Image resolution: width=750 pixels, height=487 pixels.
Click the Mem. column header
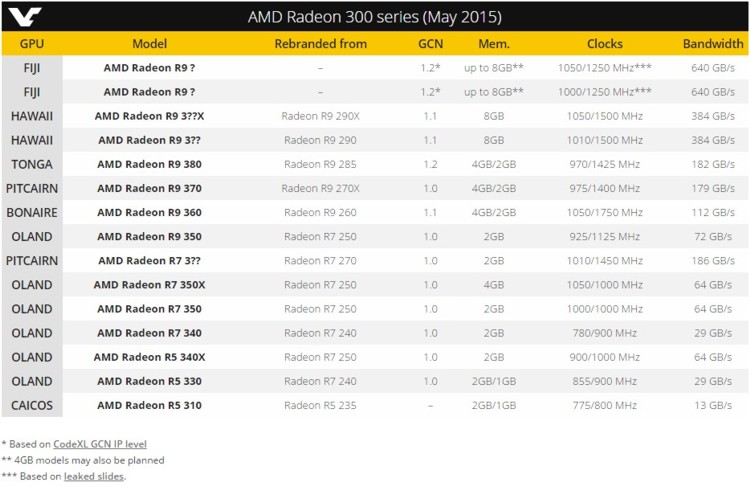(x=494, y=44)
